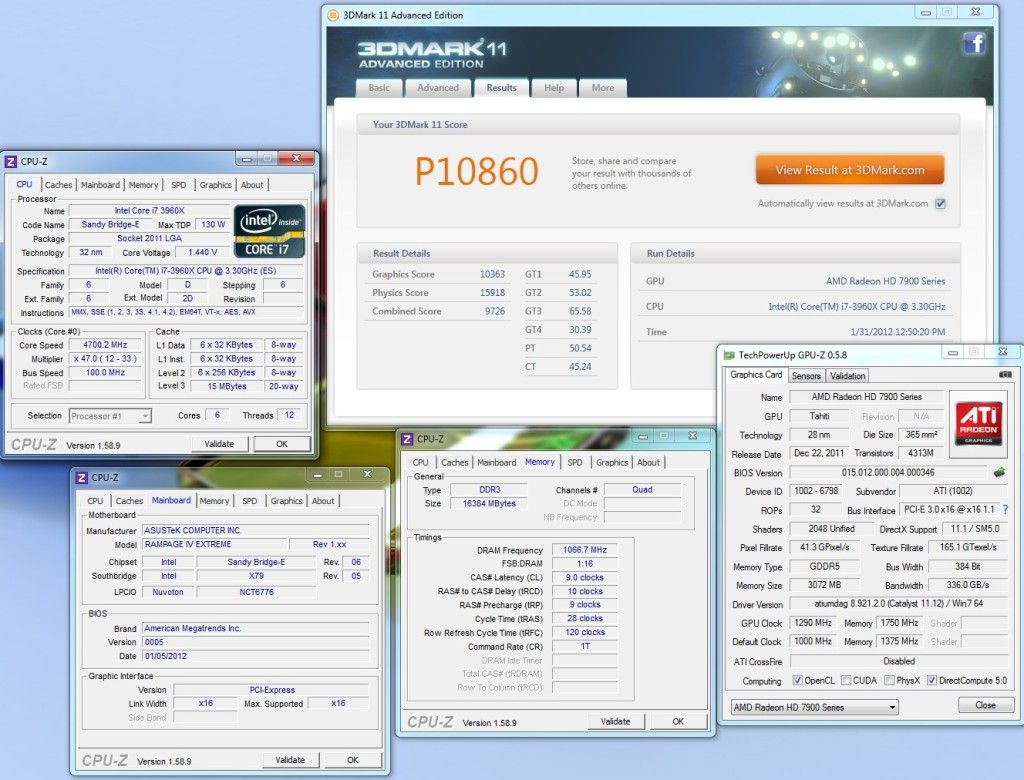Open CPU tab in CPU-Z Mainboard window
The image size is (1024, 780).
coord(95,501)
